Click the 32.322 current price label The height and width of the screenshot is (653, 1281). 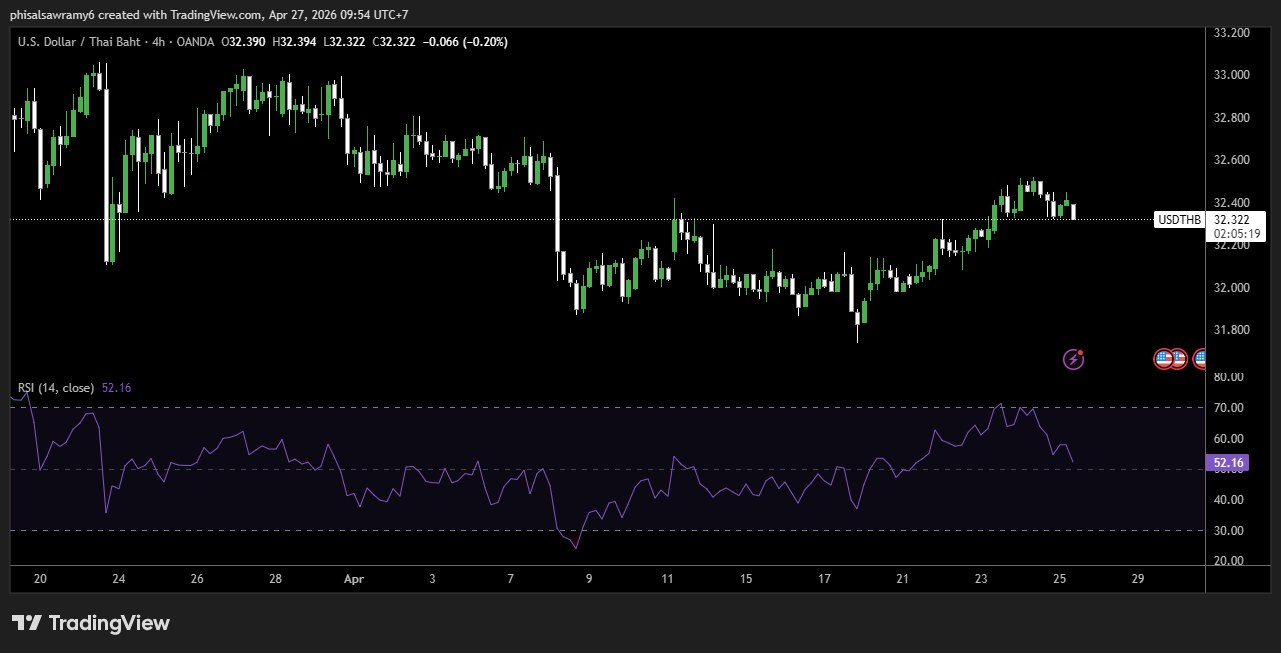click(1234, 219)
